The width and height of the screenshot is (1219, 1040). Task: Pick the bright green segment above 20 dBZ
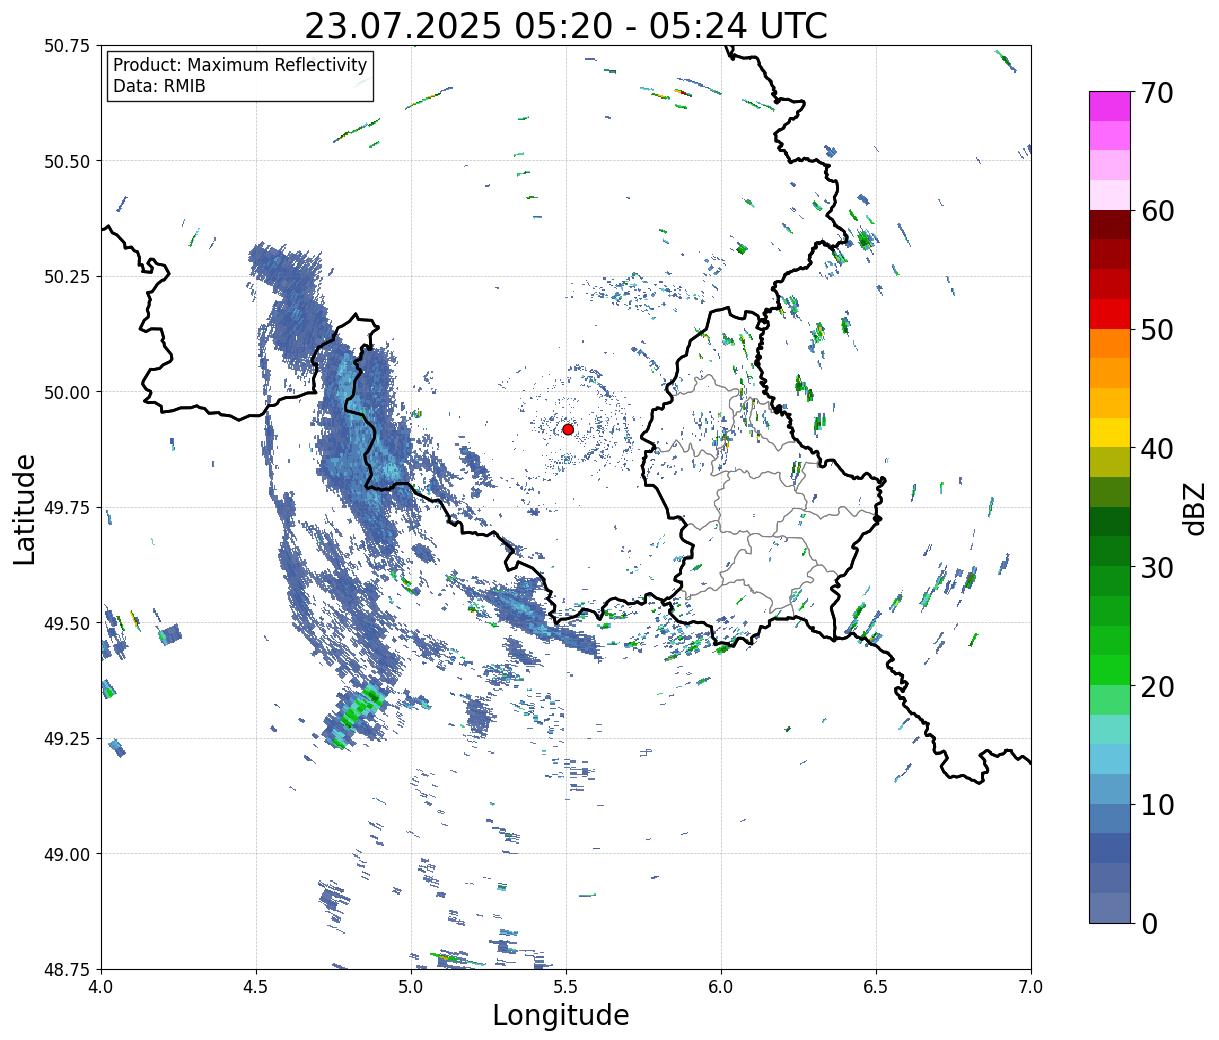[1110, 669]
